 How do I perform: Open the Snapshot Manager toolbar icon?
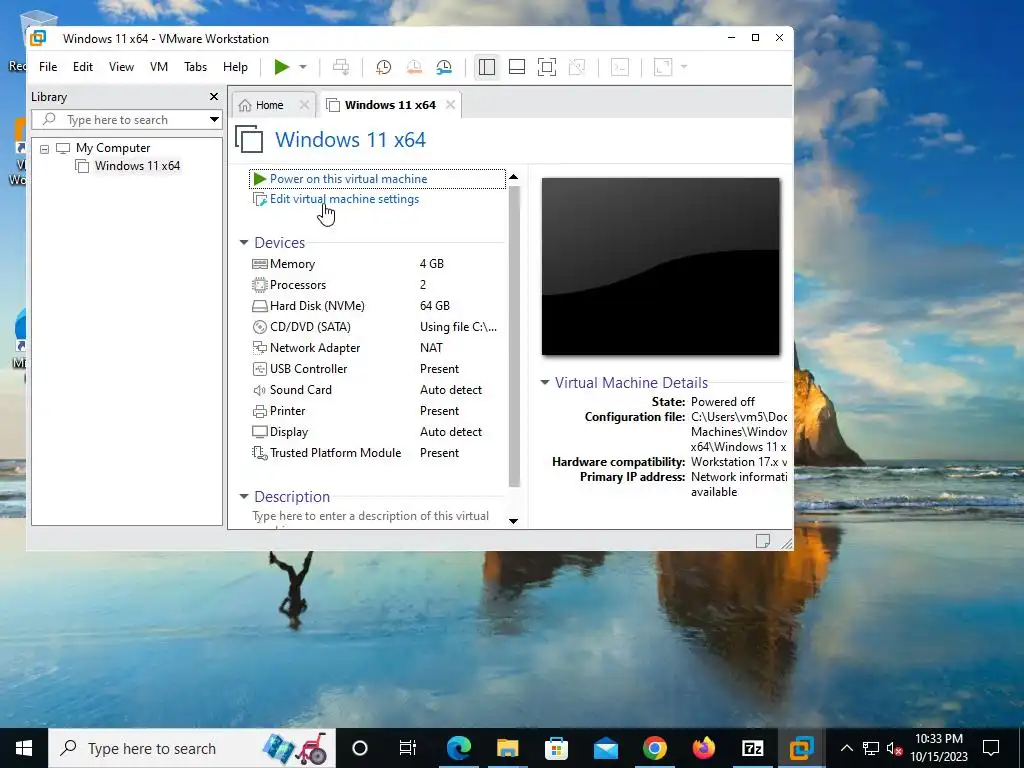[444, 67]
